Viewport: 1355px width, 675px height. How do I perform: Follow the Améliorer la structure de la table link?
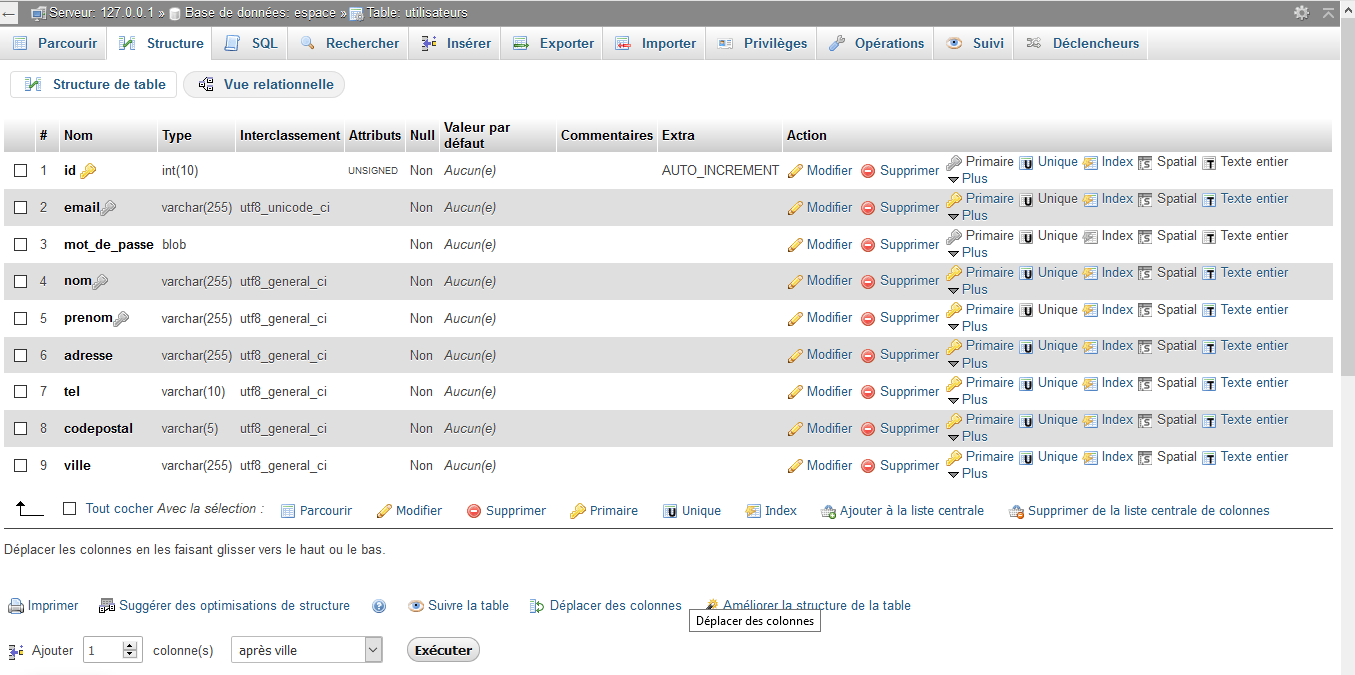[x=817, y=606]
